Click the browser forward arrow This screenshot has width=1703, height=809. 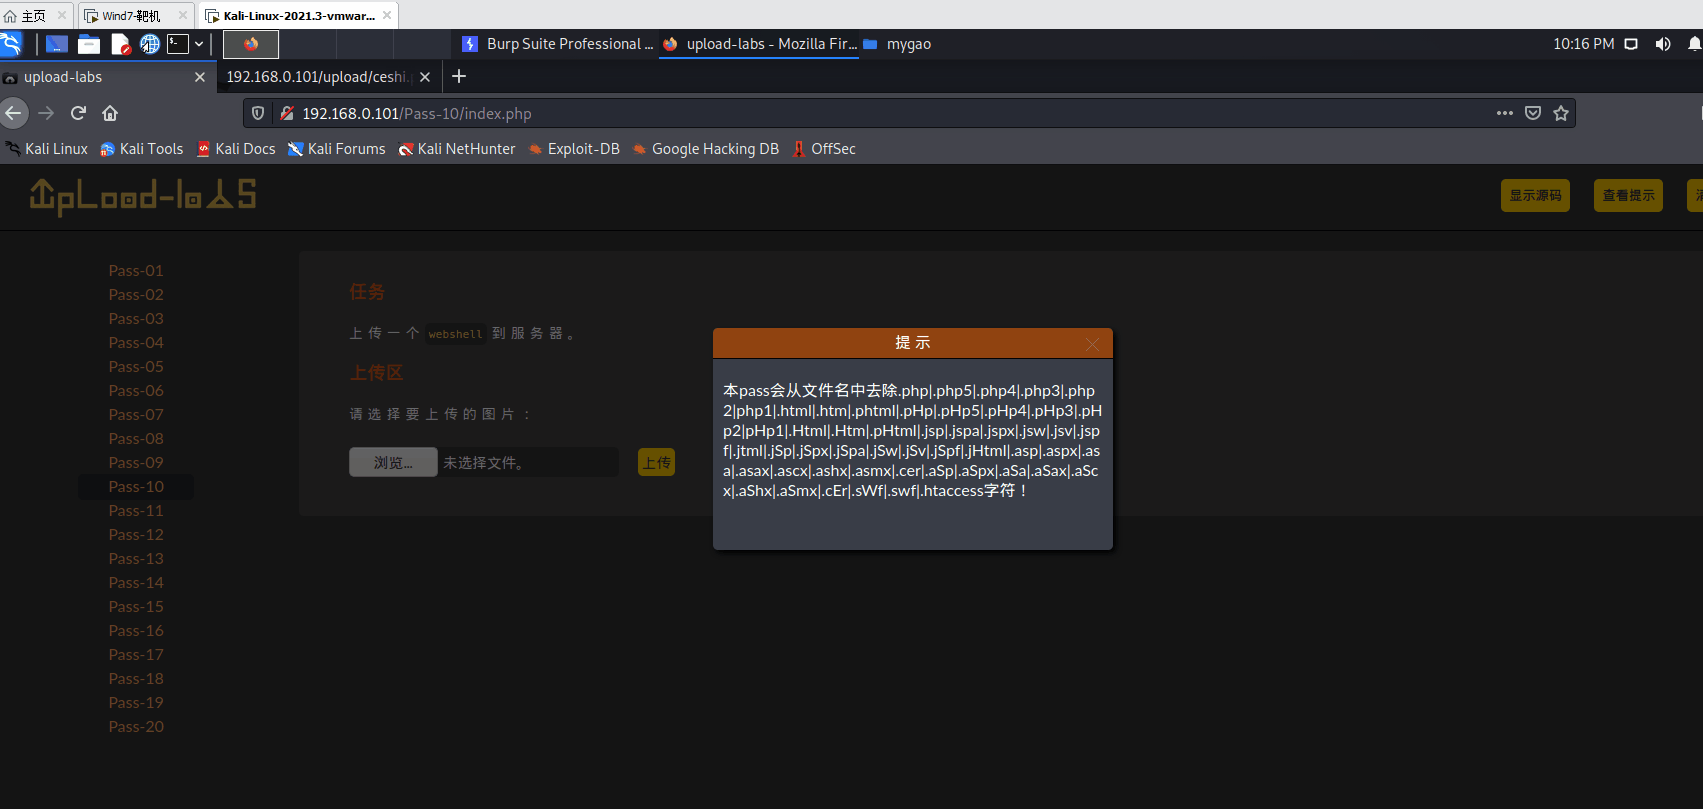click(x=46, y=113)
